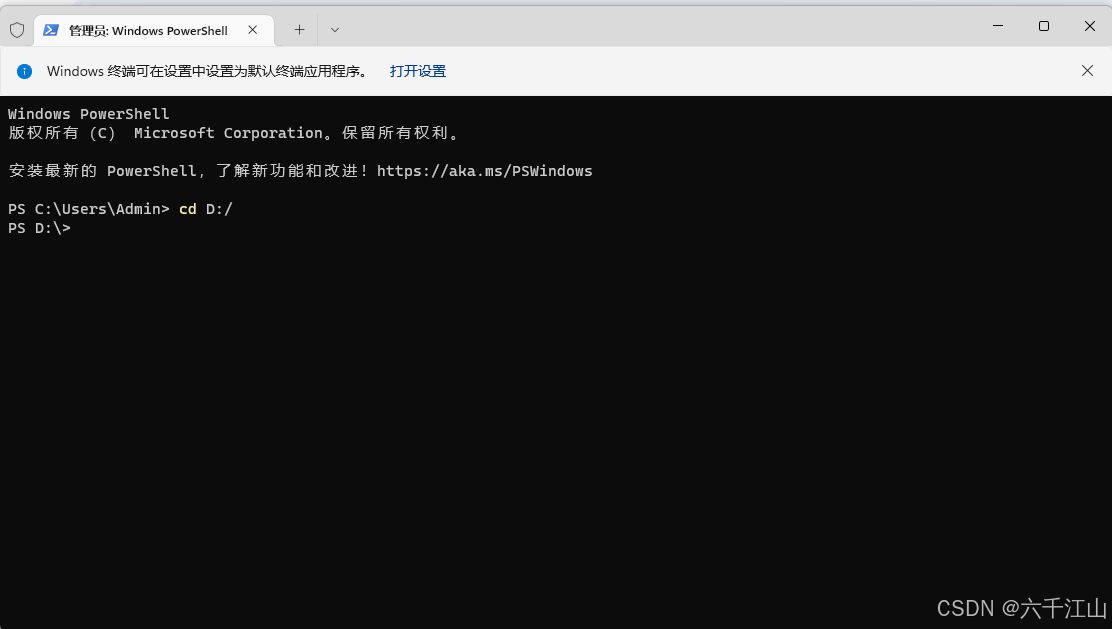The height and width of the screenshot is (629, 1112).
Task: Close the 管理员: Windows PowerShell tab
Action: (253, 30)
